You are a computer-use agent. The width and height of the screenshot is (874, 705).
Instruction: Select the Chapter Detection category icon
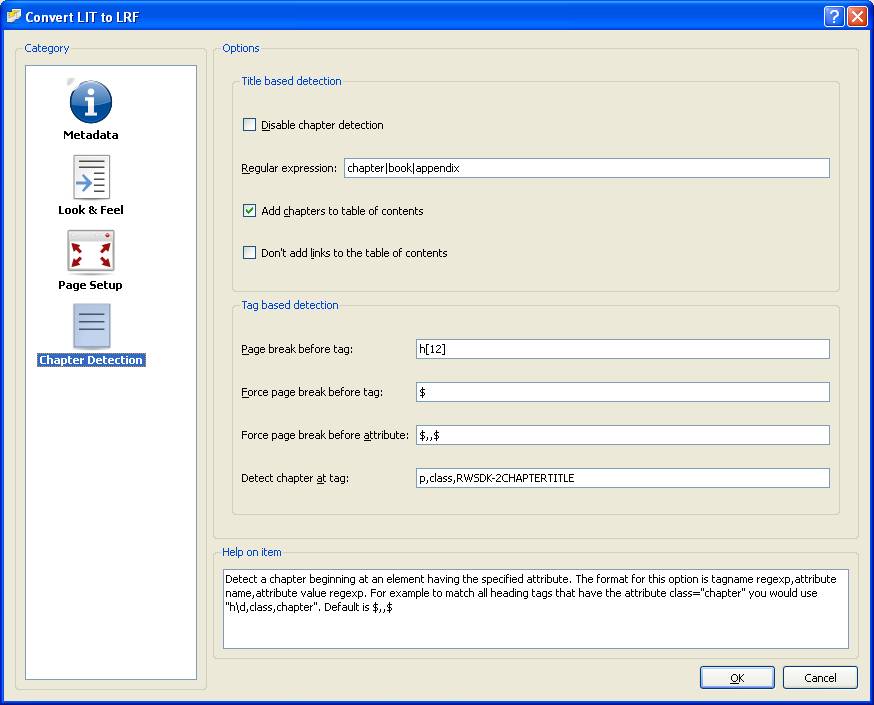point(91,327)
